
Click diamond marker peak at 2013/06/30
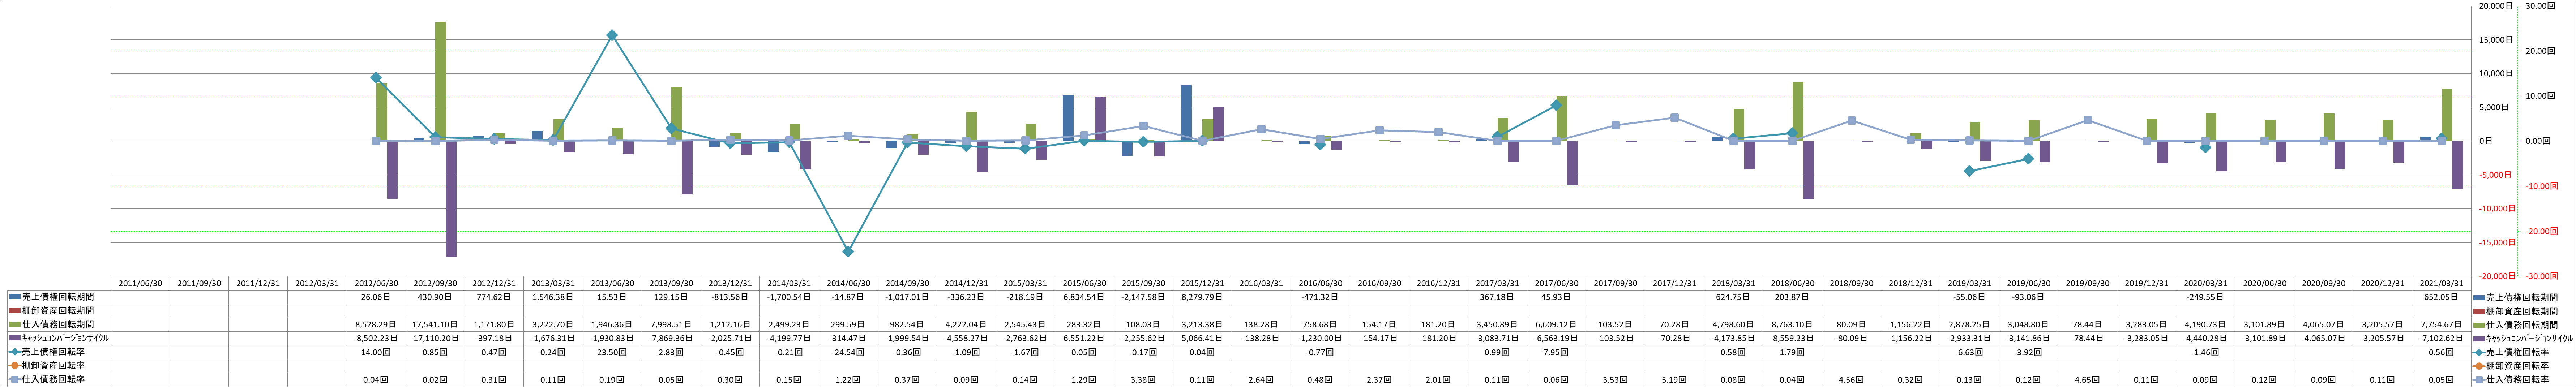tap(612, 35)
